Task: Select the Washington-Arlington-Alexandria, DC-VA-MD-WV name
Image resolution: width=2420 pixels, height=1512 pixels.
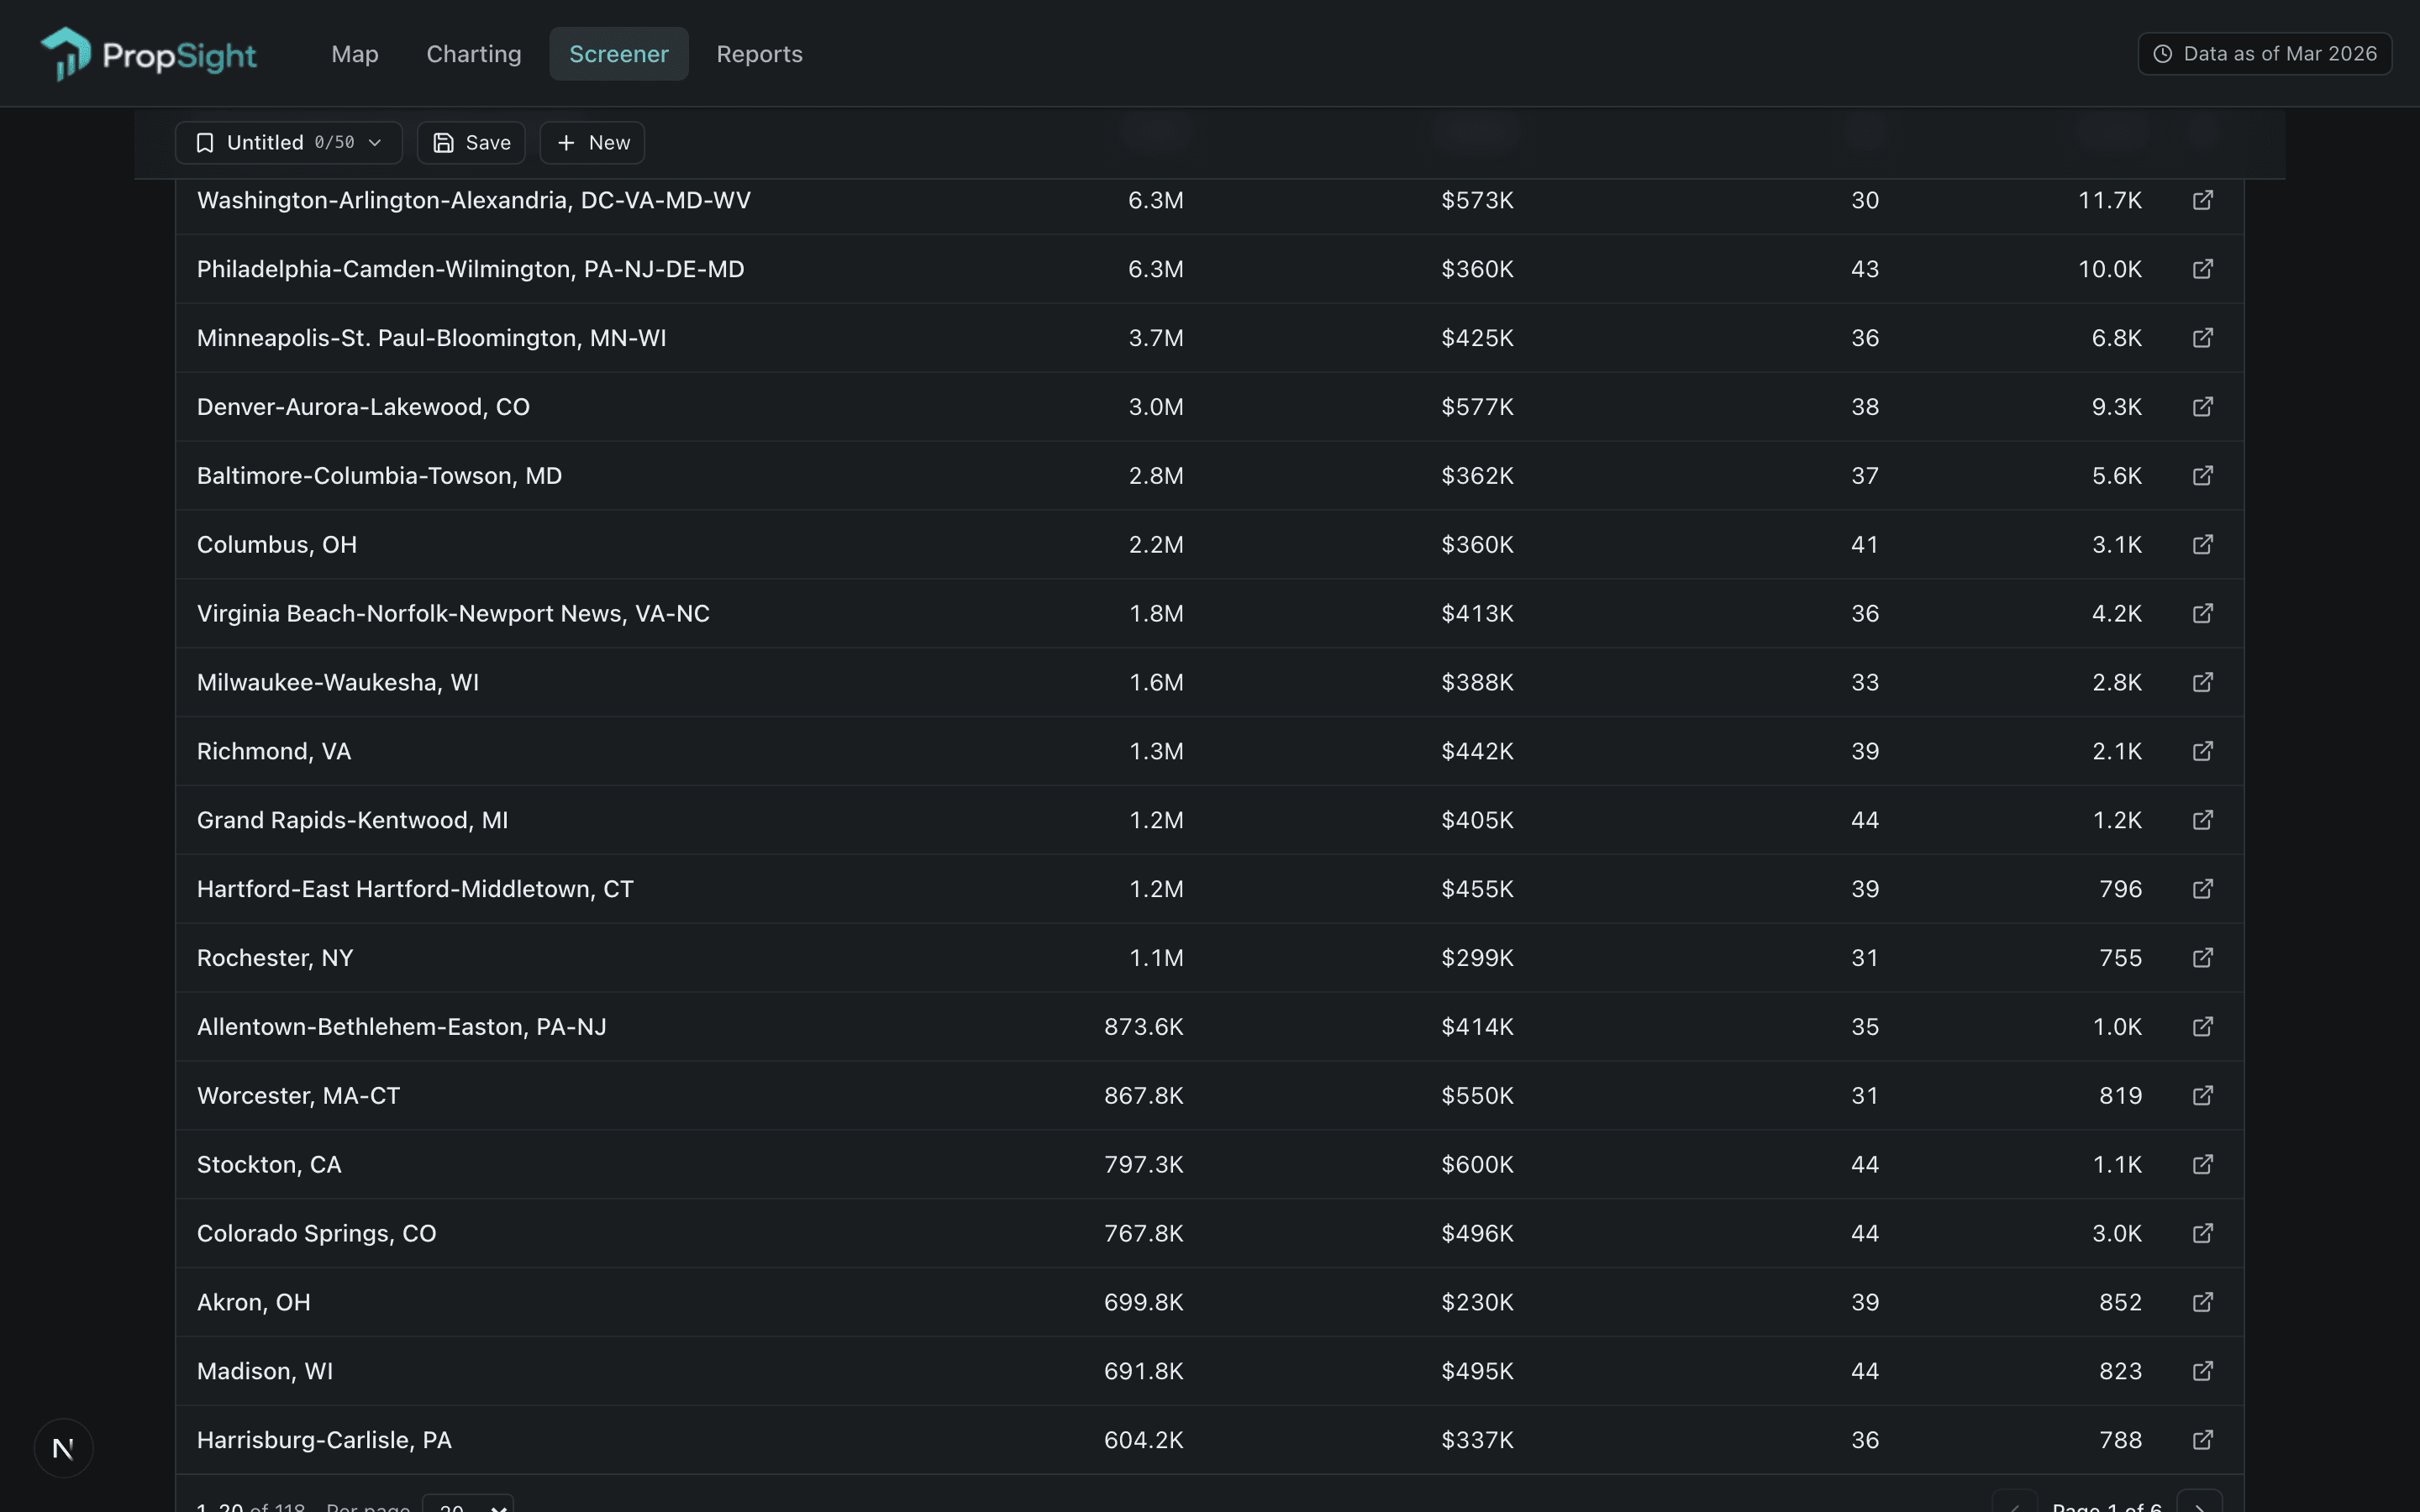Action: point(474,200)
